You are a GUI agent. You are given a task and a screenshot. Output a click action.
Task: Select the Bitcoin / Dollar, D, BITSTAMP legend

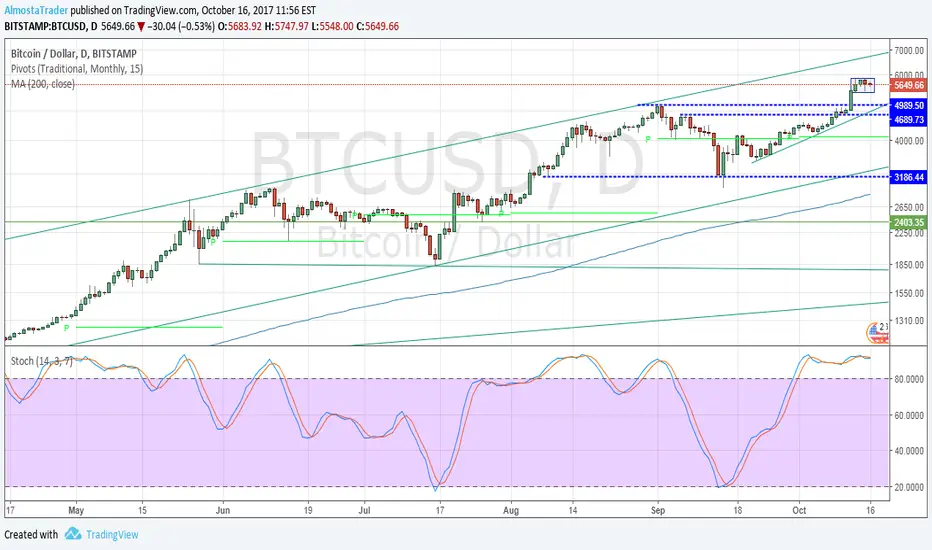74,54
